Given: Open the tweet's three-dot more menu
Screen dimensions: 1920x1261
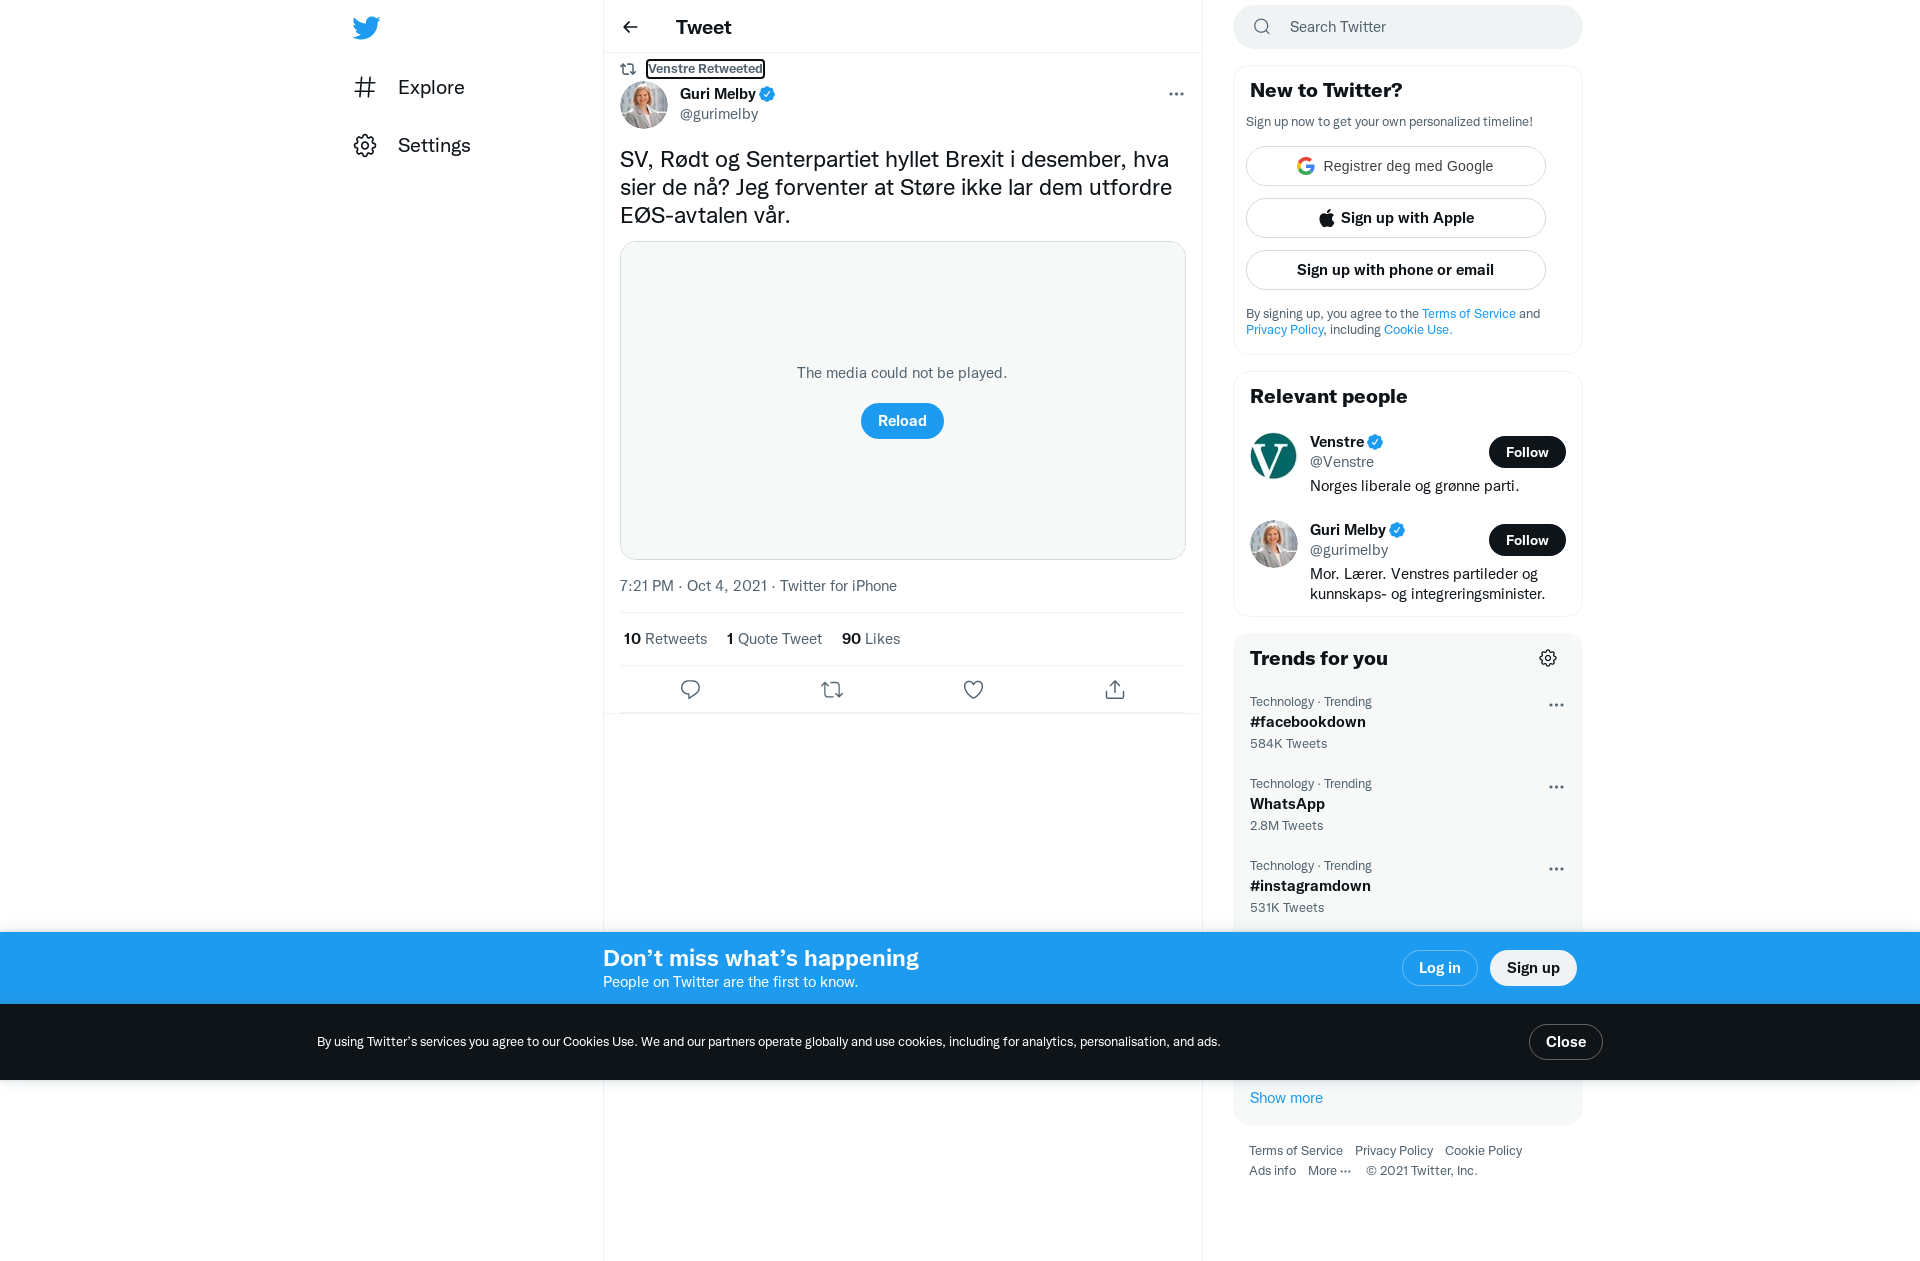Looking at the screenshot, I should click(1176, 94).
